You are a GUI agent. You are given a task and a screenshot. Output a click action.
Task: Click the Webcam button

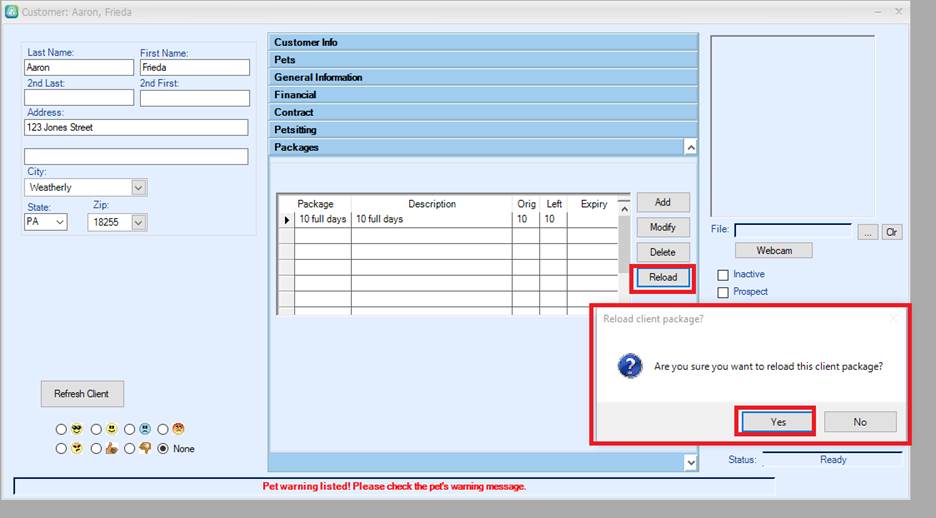click(774, 251)
